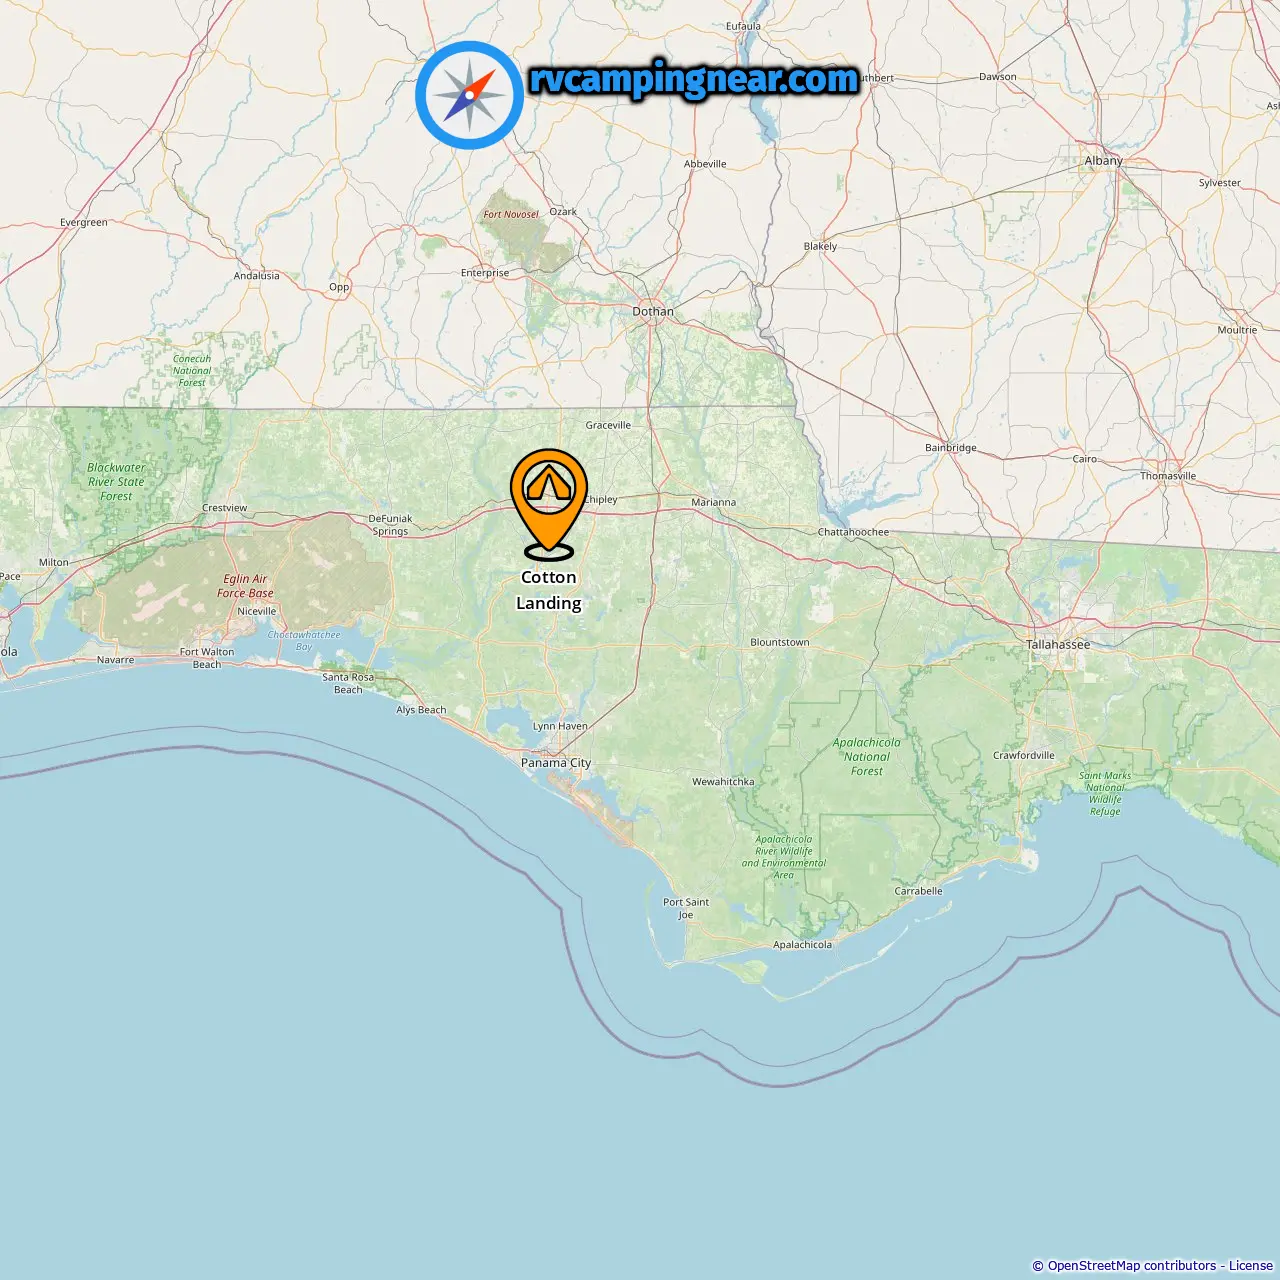Select the Blackwater River State Forest label
1280x1280 pixels.
(x=116, y=481)
